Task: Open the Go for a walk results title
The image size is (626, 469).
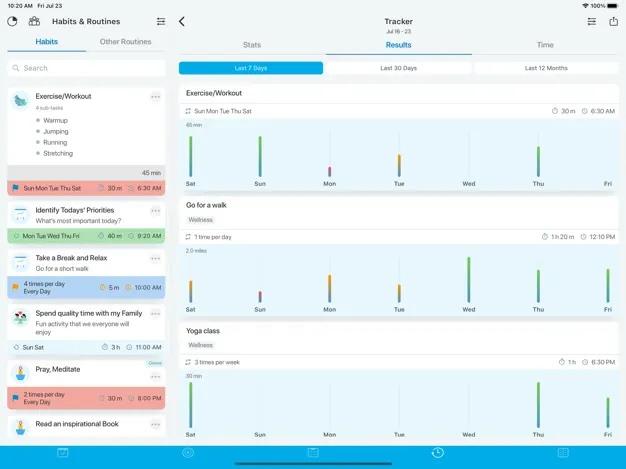Action: (x=206, y=205)
